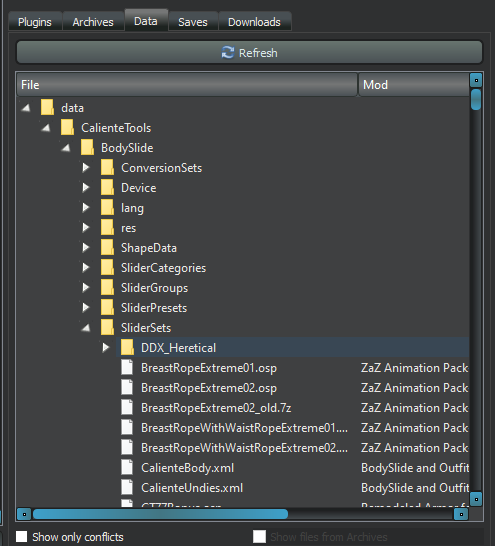Image resolution: width=495 pixels, height=546 pixels.
Task: Sort by the File column header
Action: click(x=187, y=85)
